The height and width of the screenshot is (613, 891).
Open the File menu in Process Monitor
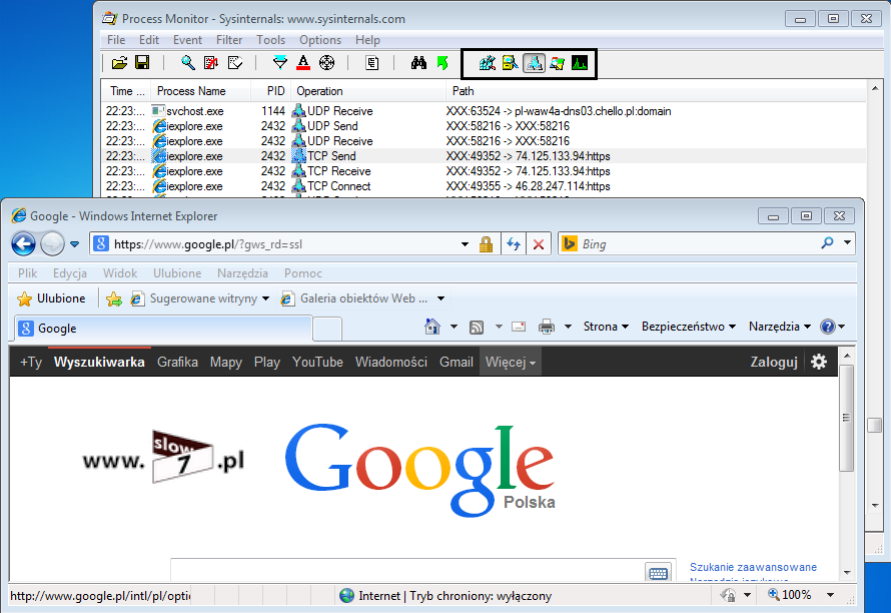[116, 40]
